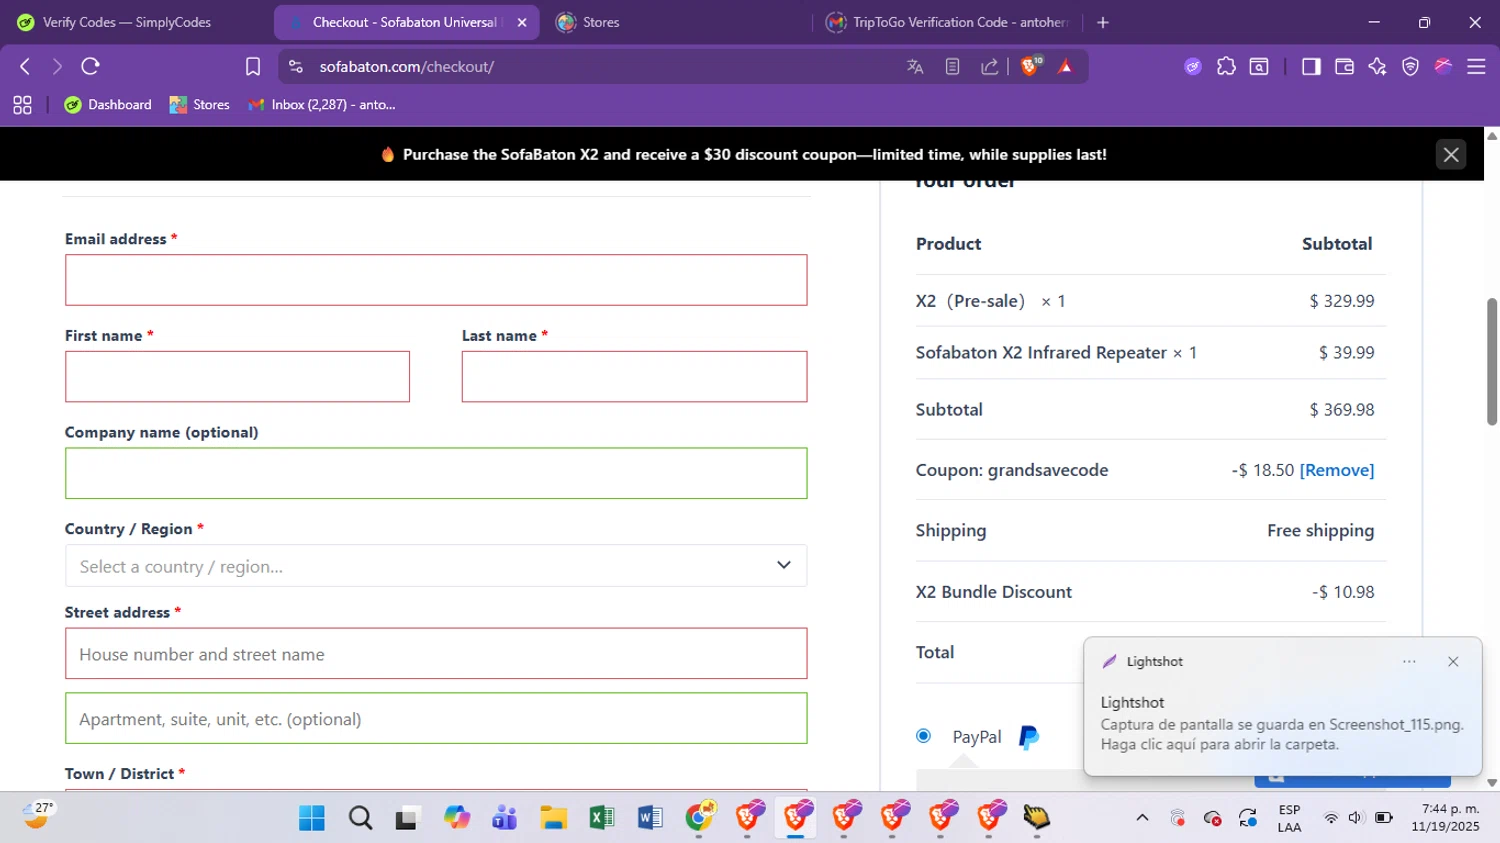
Task: Open the Brave Wallet icon
Action: tap(1344, 66)
